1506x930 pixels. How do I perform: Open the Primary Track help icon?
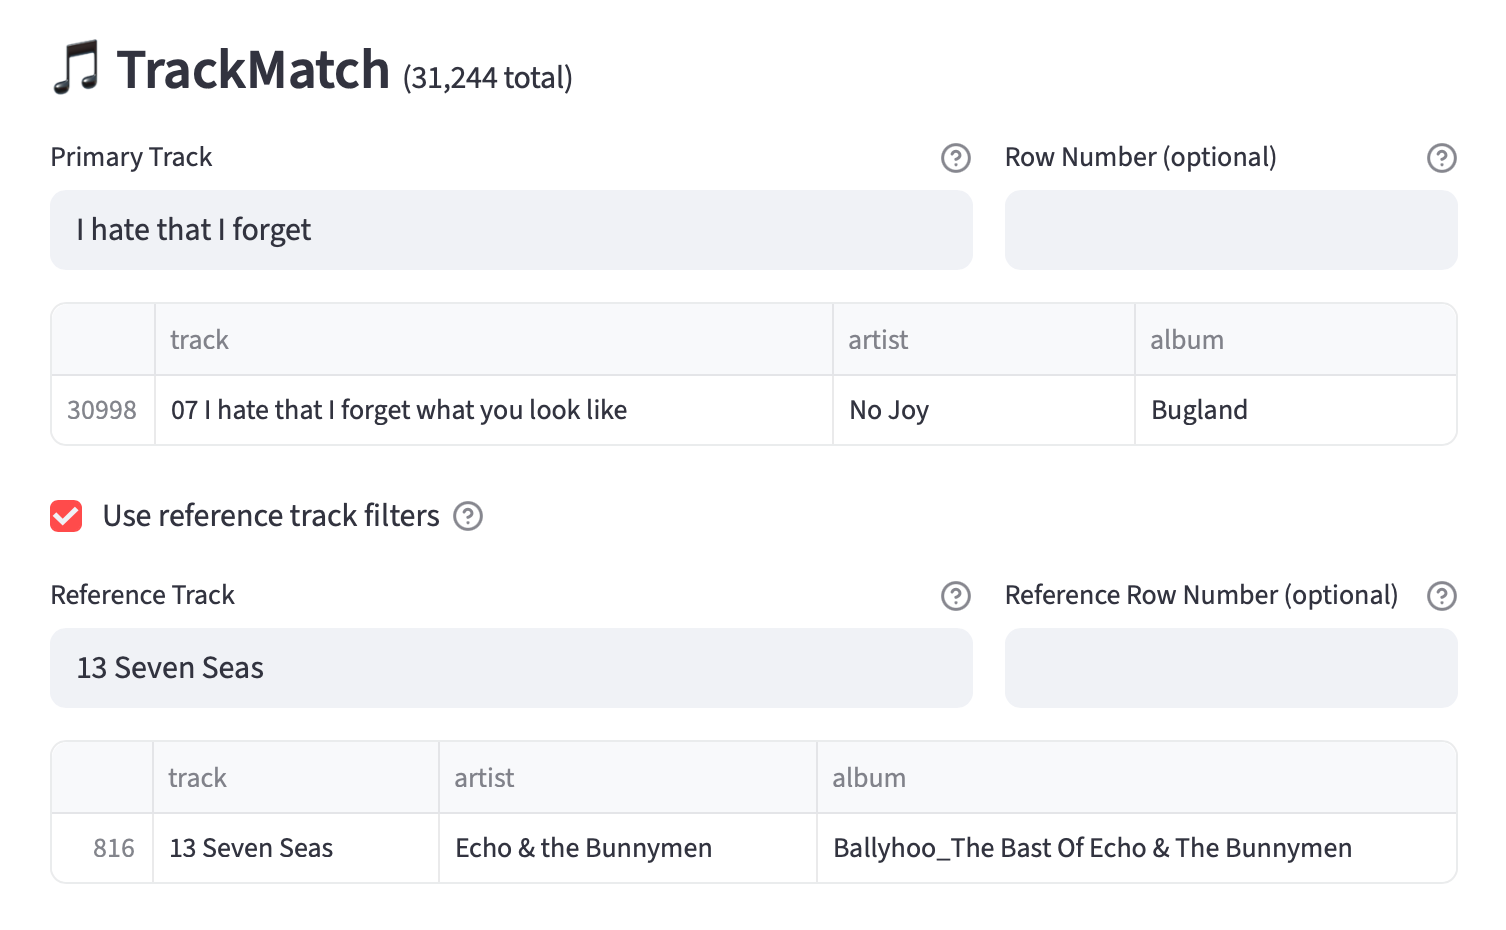955,158
